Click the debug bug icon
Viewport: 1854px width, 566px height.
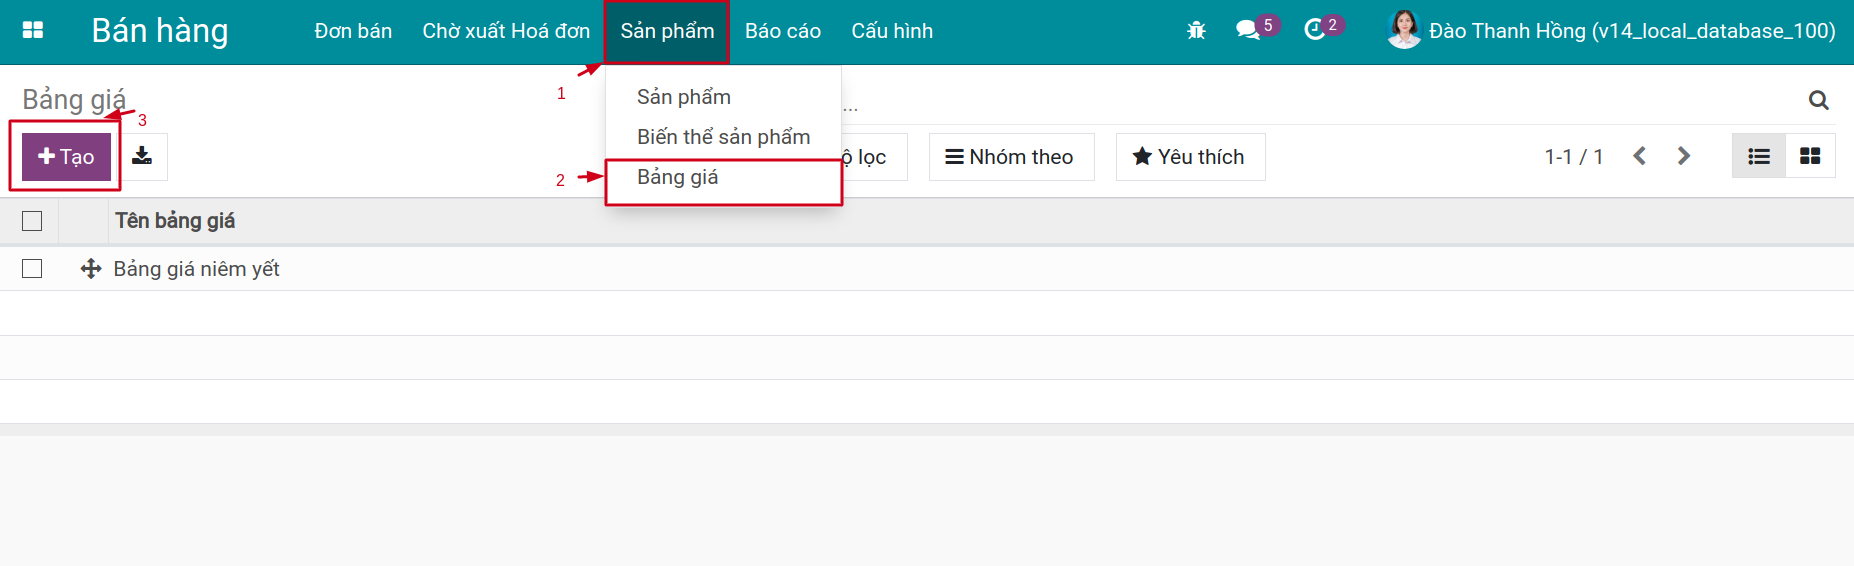(x=1196, y=31)
